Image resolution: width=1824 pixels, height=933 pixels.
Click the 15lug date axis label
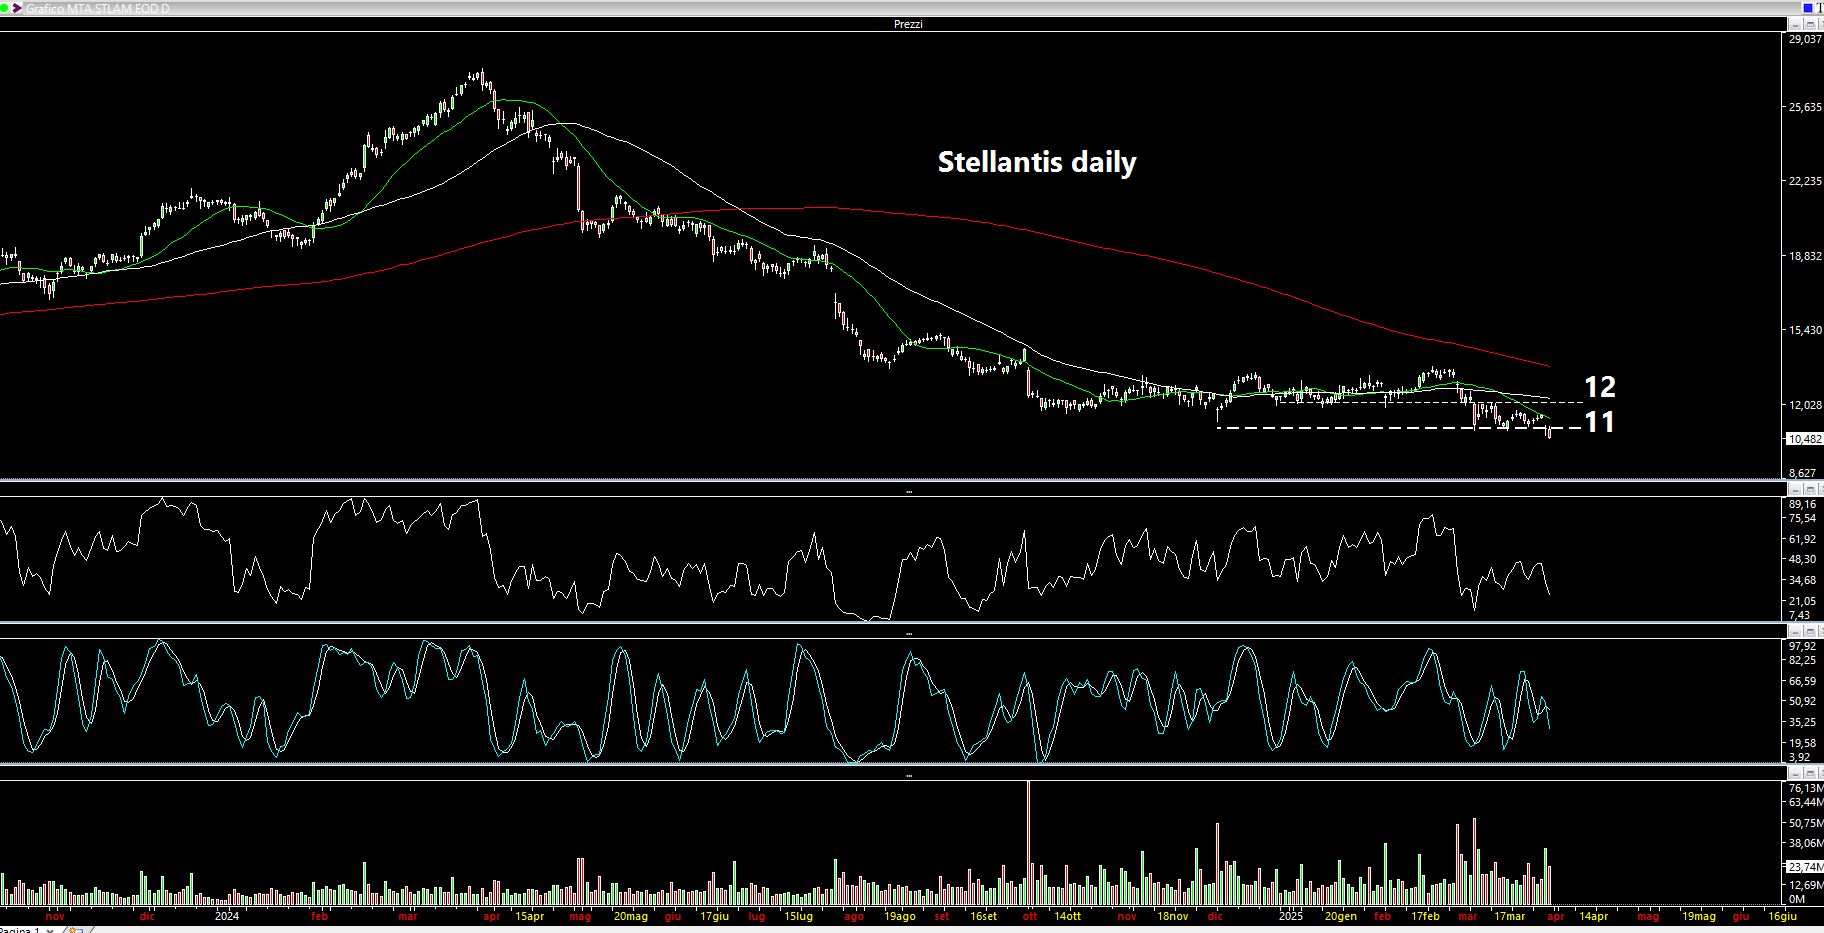(x=798, y=916)
